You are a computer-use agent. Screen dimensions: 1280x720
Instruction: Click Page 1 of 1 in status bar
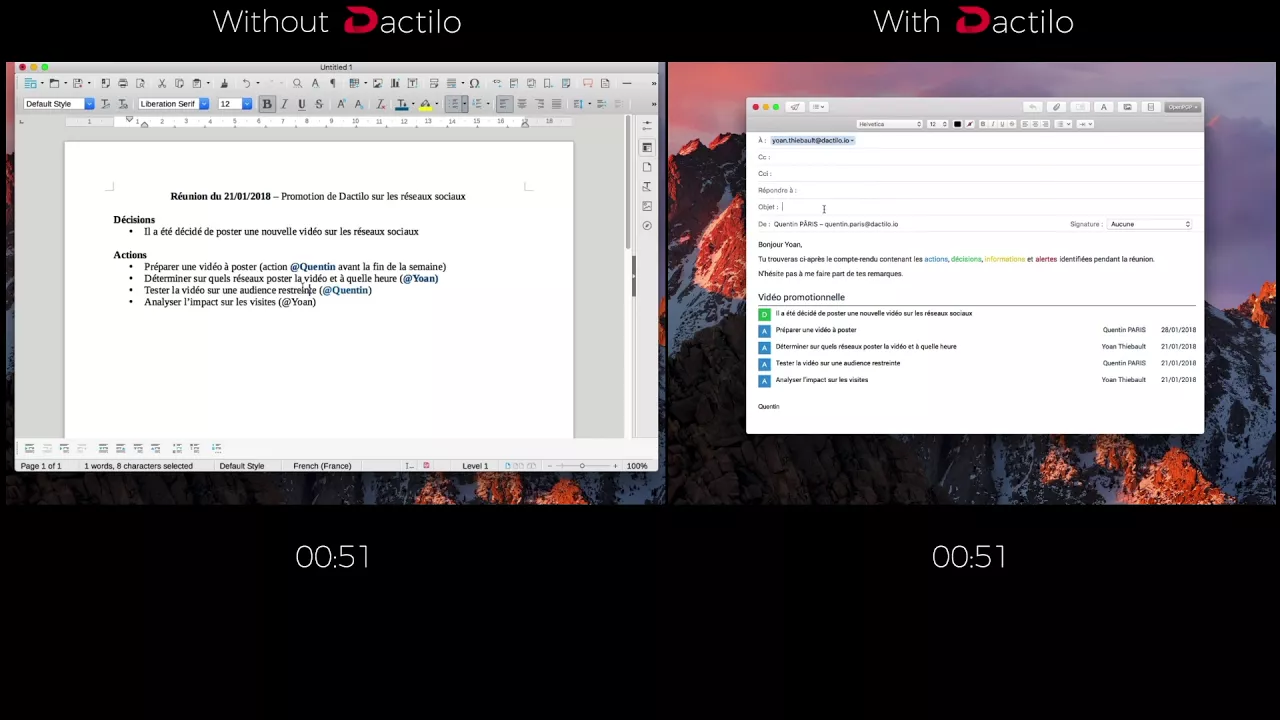[x=41, y=466]
